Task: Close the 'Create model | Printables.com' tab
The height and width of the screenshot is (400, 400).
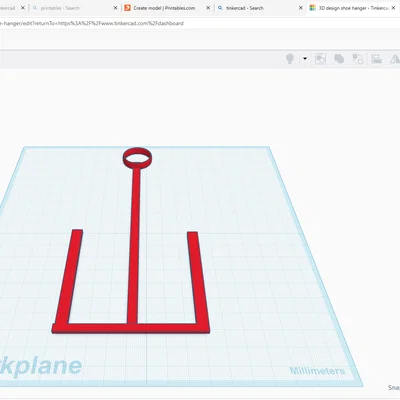Action: [208, 8]
